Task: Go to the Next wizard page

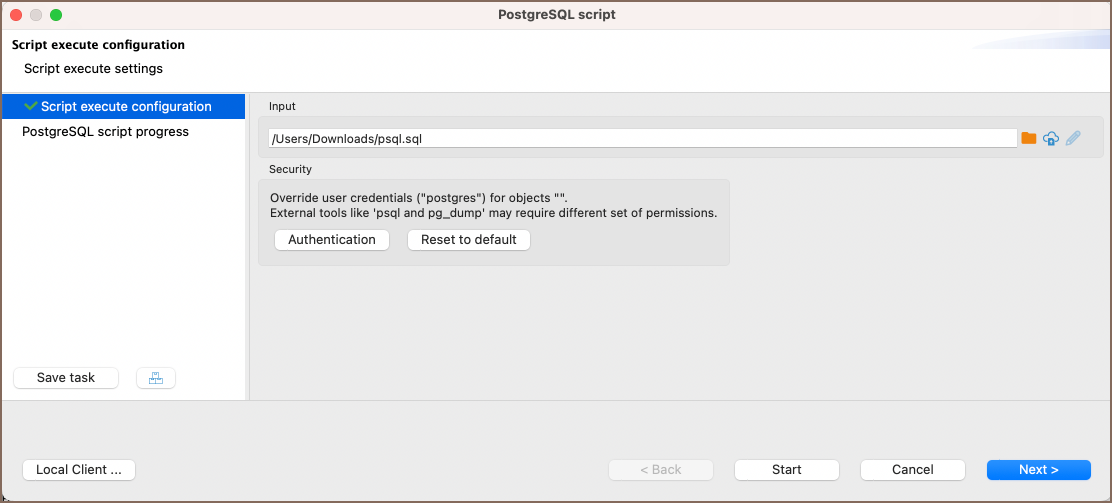Action: (x=1039, y=470)
